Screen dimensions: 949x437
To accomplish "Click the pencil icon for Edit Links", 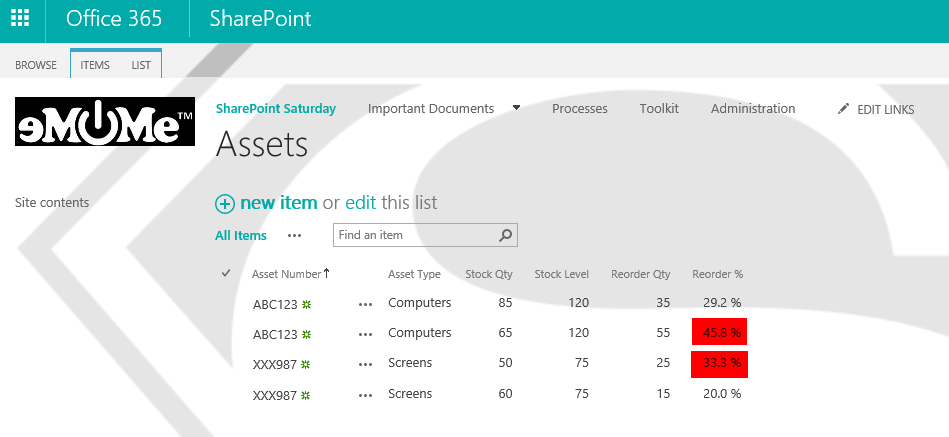I will (844, 109).
